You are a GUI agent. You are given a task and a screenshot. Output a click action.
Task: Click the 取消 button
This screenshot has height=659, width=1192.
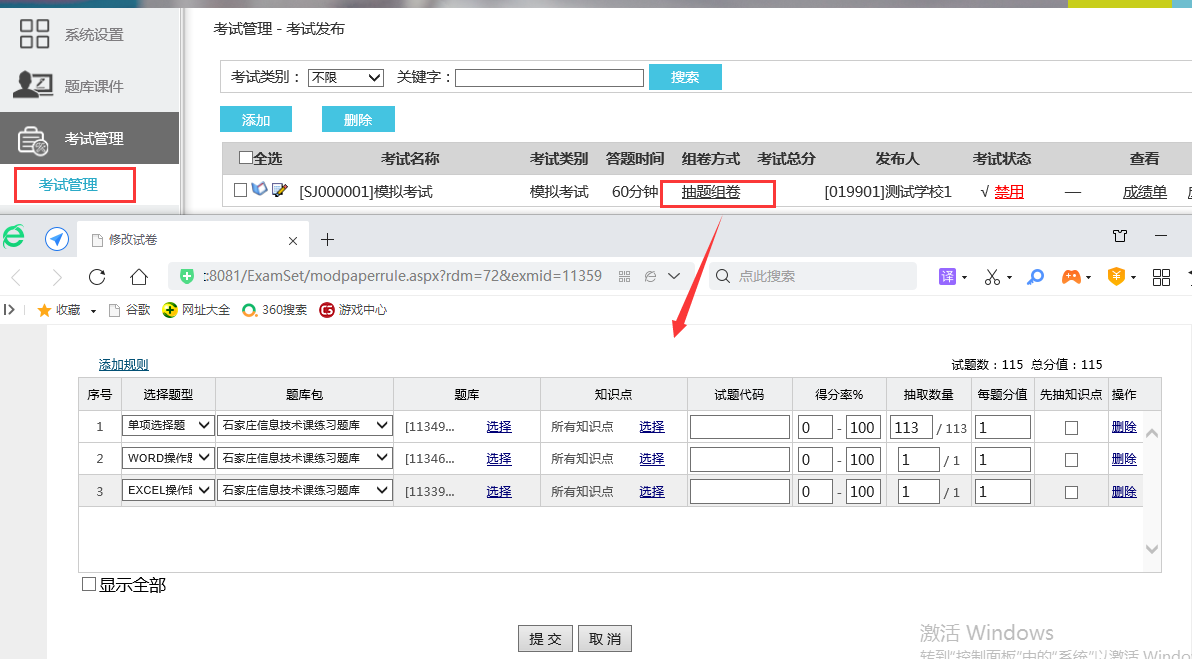click(604, 638)
